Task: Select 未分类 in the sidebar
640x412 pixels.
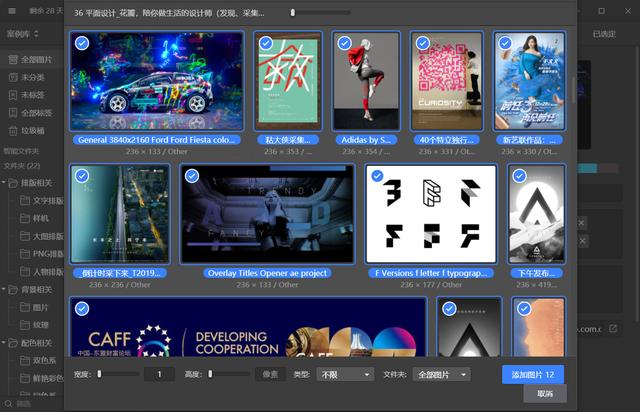Action: click(32, 77)
